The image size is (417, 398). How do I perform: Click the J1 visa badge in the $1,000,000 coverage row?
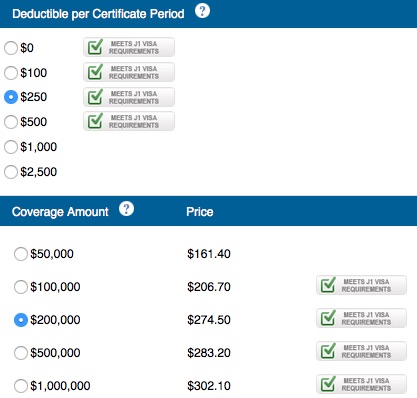(x=361, y=384)
